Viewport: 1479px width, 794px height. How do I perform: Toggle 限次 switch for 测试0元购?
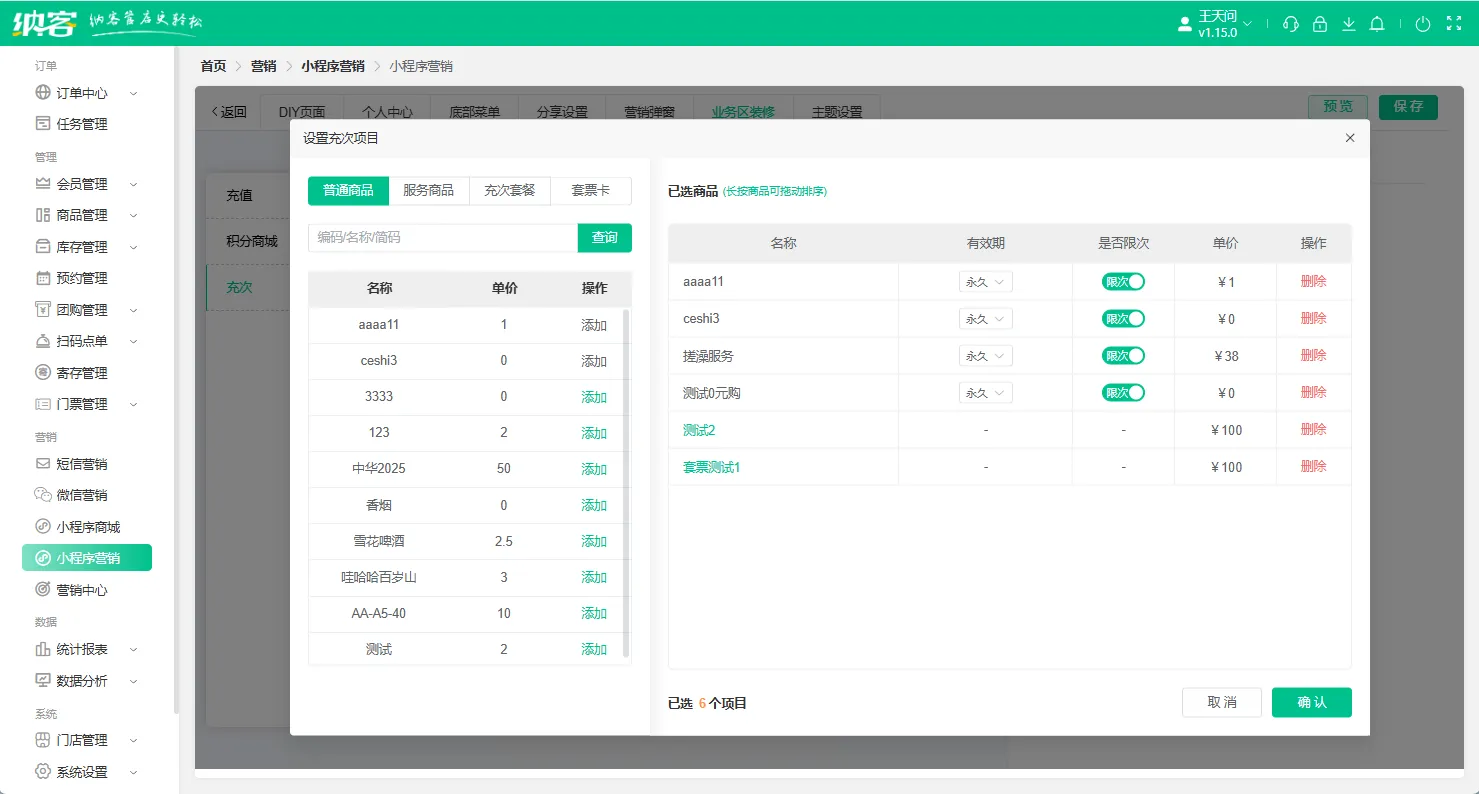pyautogui.click(x=1123, y=392)
